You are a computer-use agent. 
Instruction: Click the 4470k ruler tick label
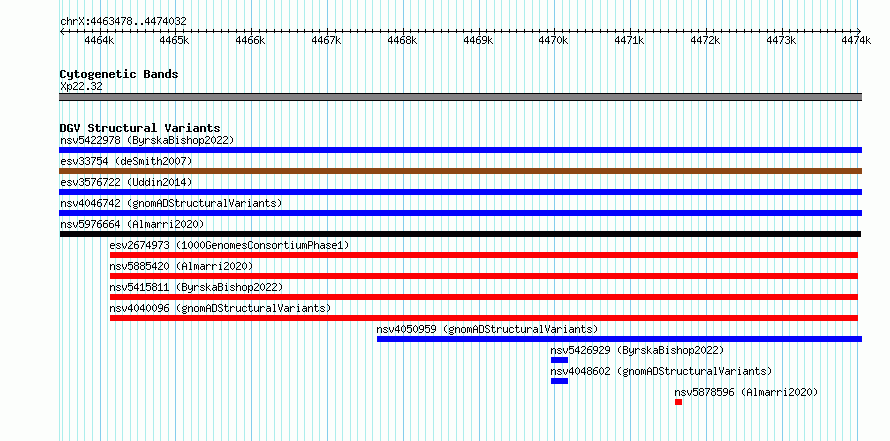554,40
